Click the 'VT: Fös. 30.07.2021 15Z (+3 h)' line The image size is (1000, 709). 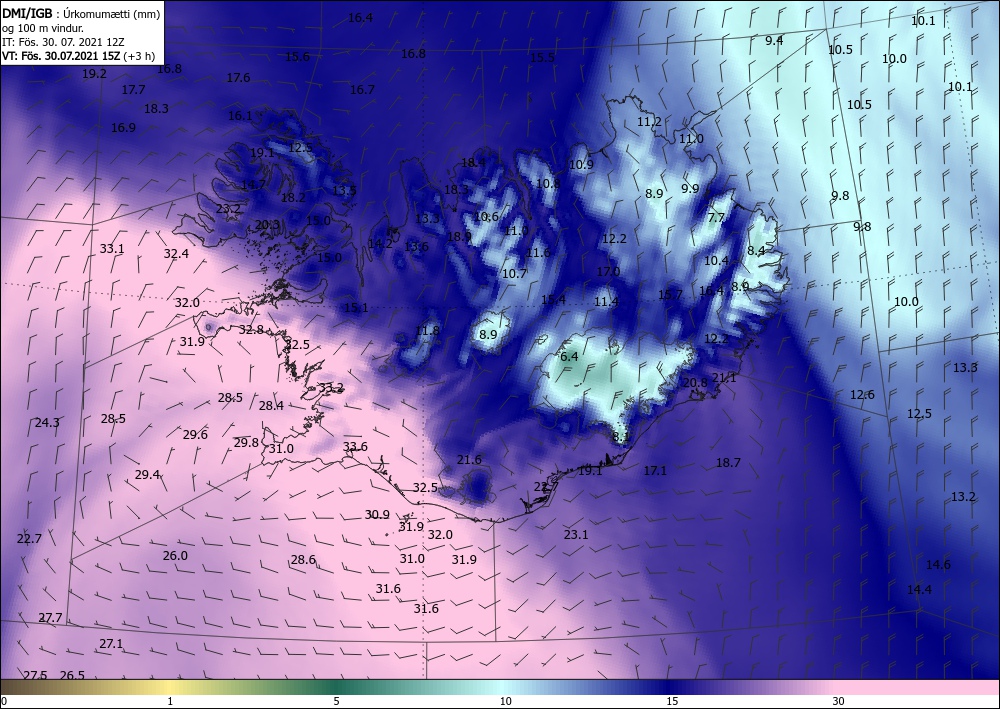[x=78, y=56]
